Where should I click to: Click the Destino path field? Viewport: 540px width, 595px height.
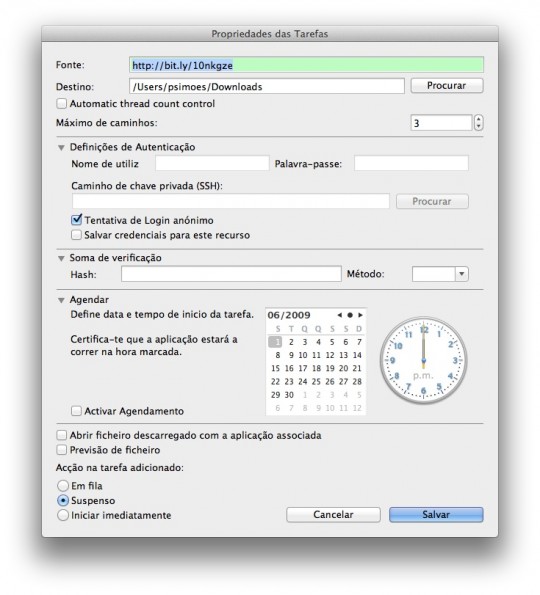coord(267,86)
